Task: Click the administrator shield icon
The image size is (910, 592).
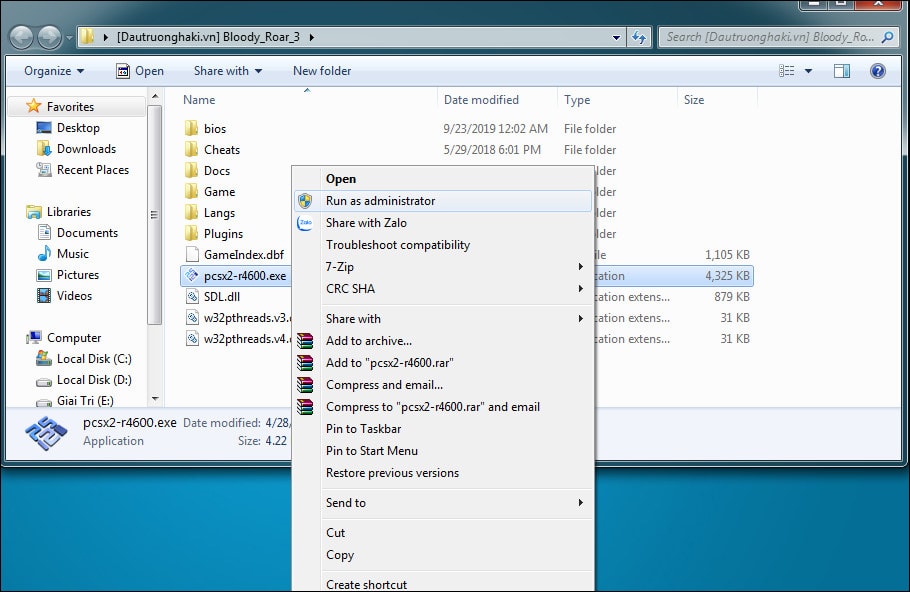Action: (305, 201)
